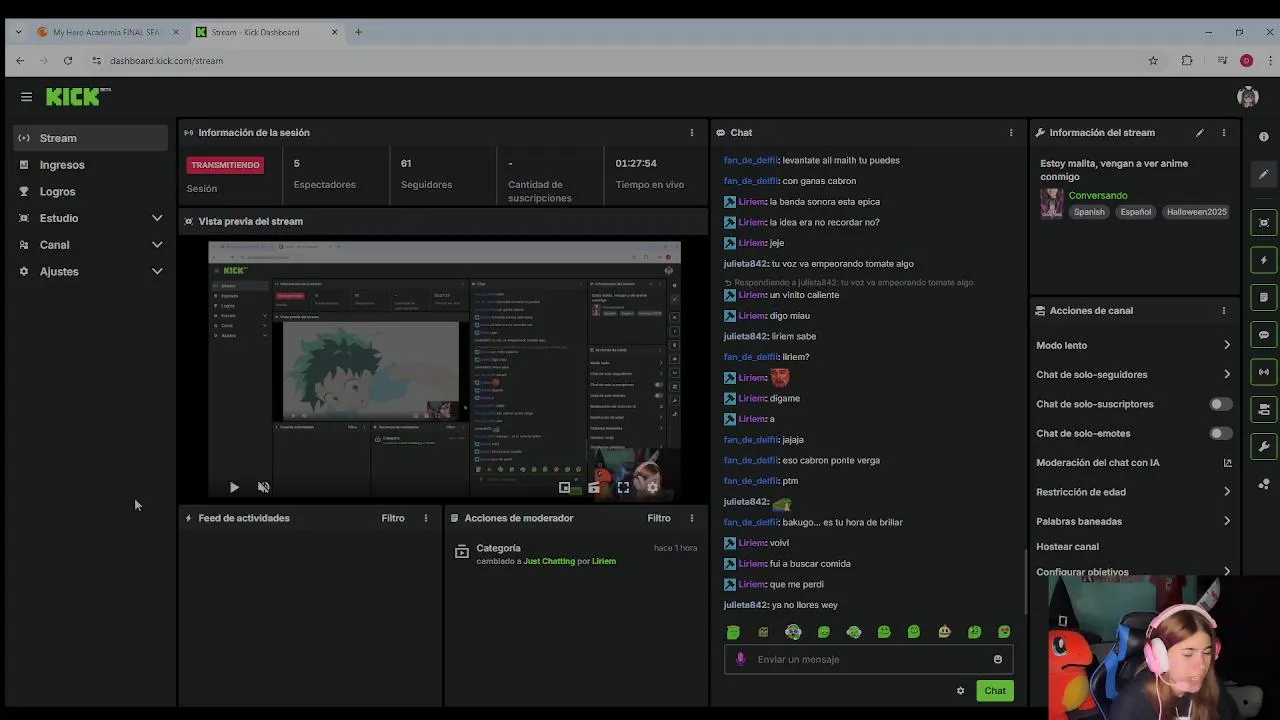Click the browser address bar URL

pos(166,61)
